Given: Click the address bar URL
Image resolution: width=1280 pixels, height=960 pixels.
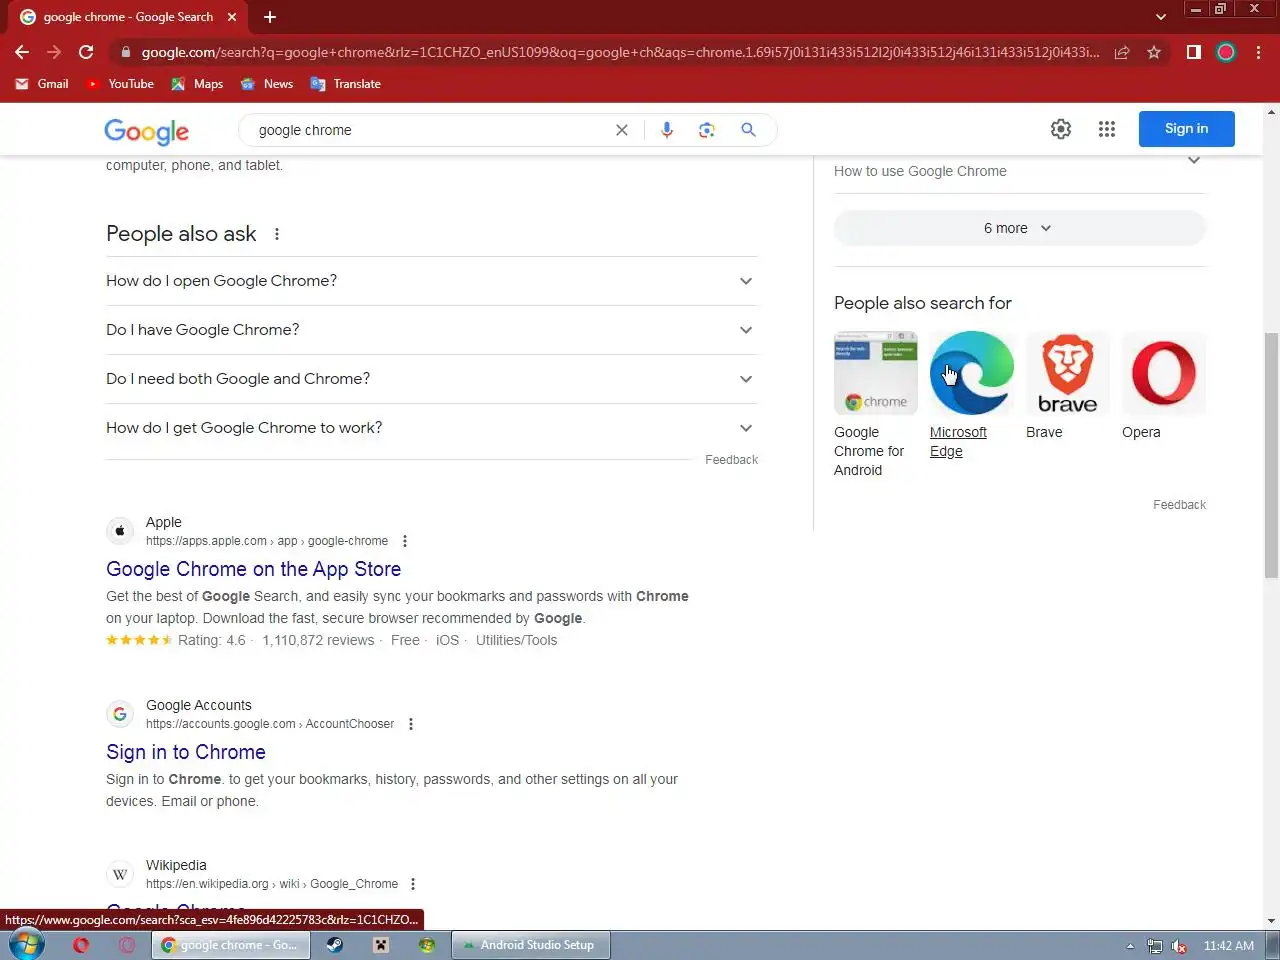Looking at the screenshot, I should [620, 52].
